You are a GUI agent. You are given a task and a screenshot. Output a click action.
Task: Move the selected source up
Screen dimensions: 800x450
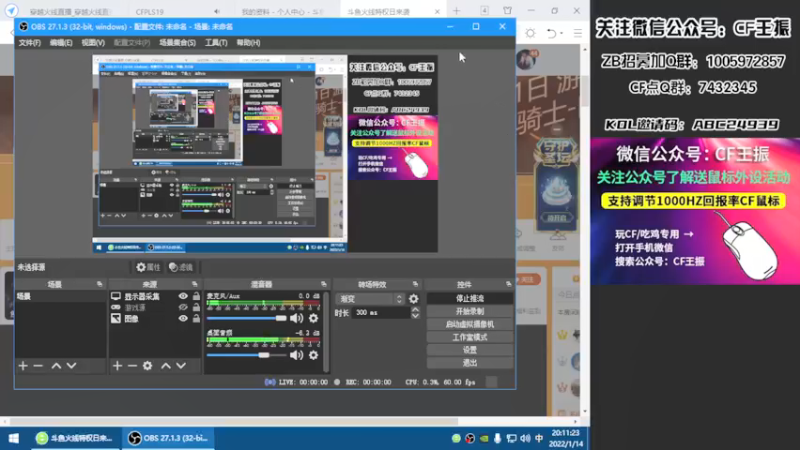(166, 366)
